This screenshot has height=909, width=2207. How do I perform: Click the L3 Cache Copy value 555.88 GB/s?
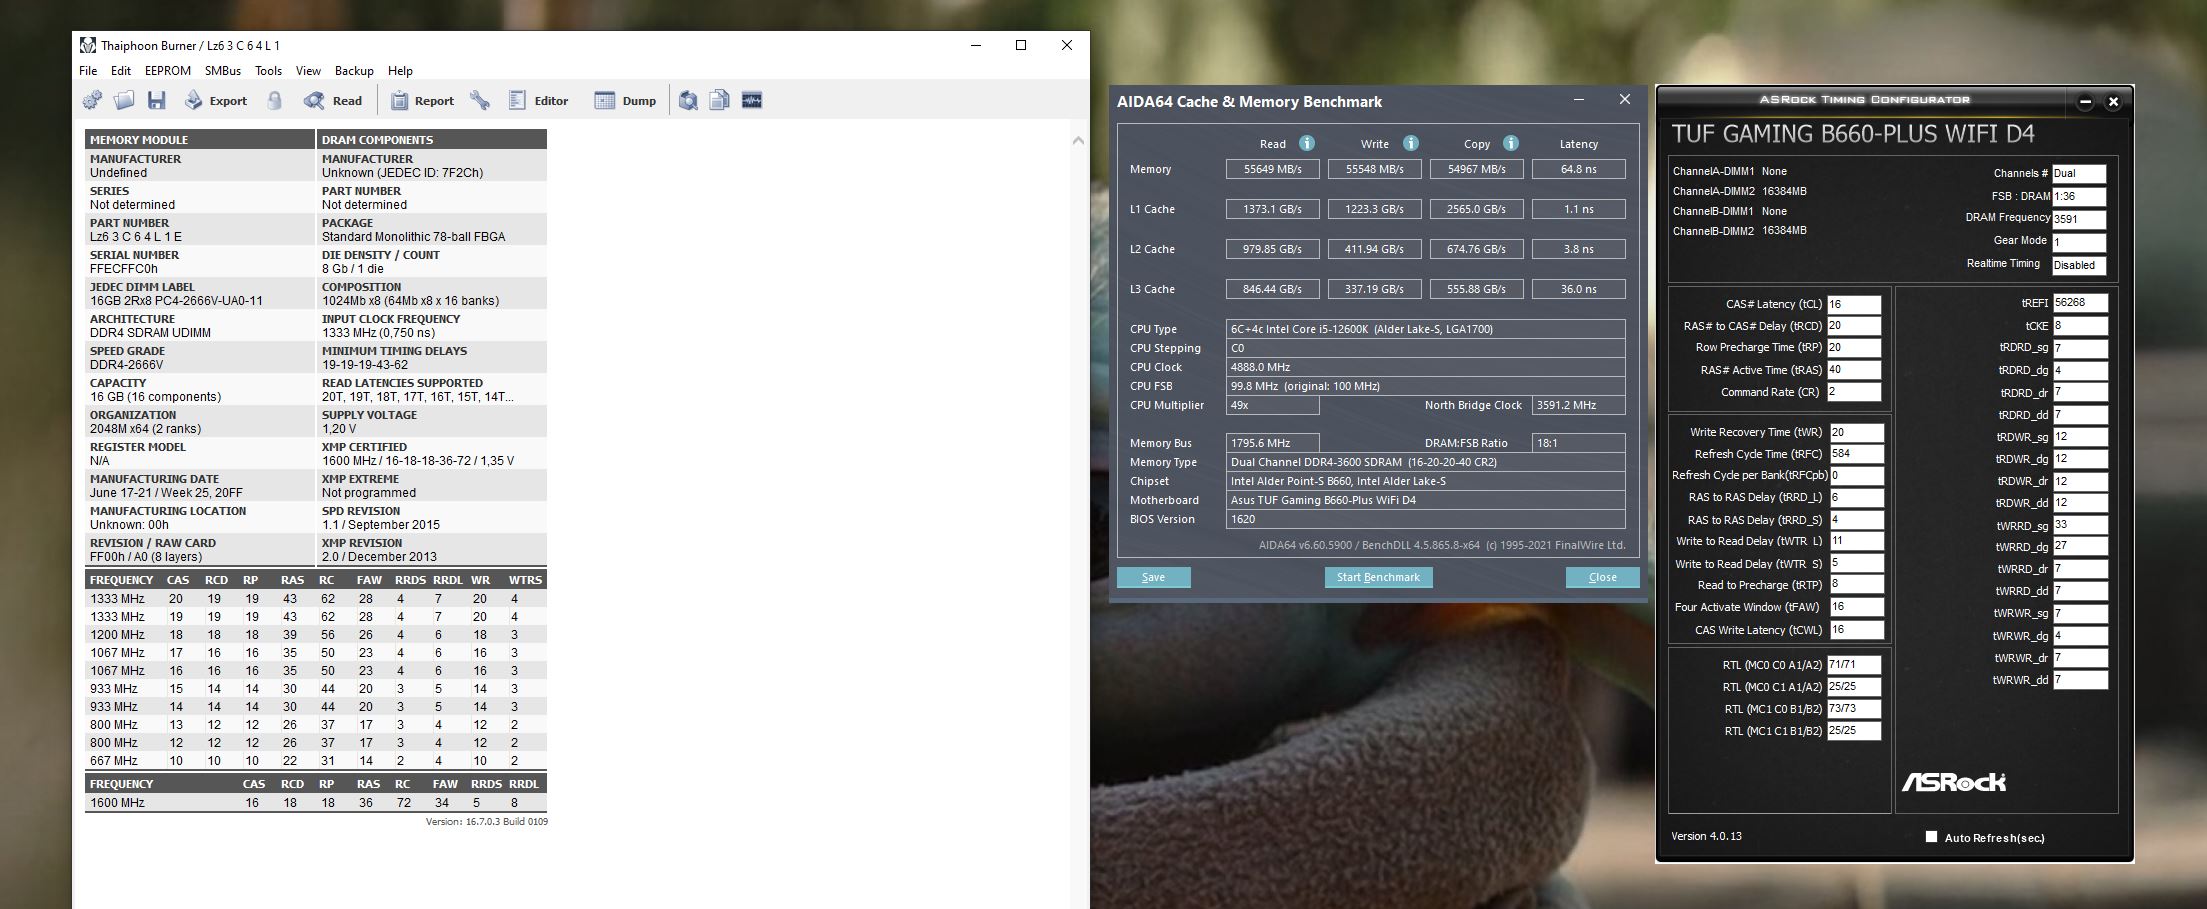(1476, 289)
